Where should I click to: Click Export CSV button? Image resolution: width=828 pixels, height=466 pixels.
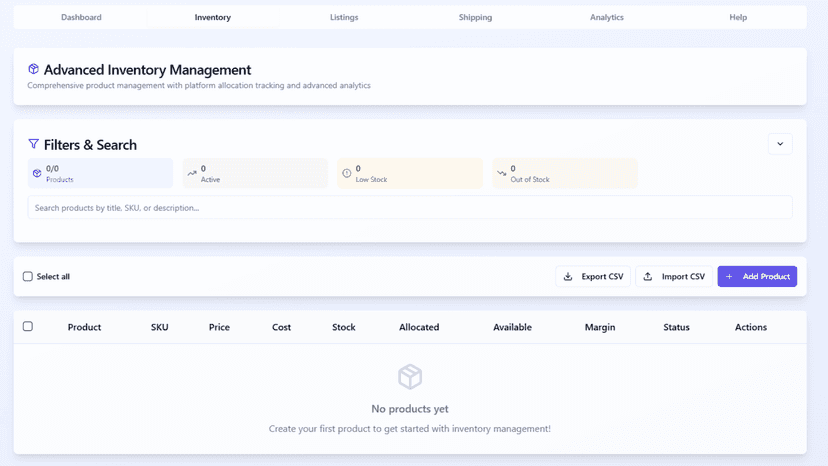click(593, 276)
